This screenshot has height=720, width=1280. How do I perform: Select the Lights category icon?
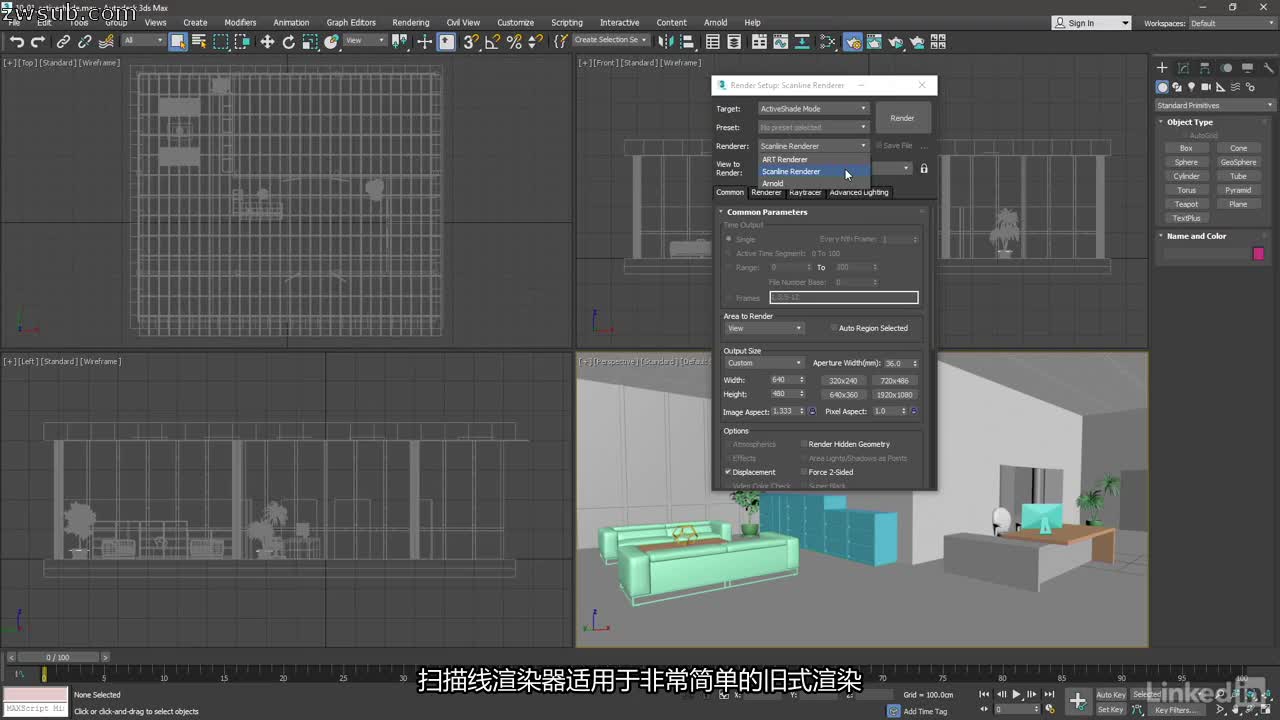pos(1192,88)
